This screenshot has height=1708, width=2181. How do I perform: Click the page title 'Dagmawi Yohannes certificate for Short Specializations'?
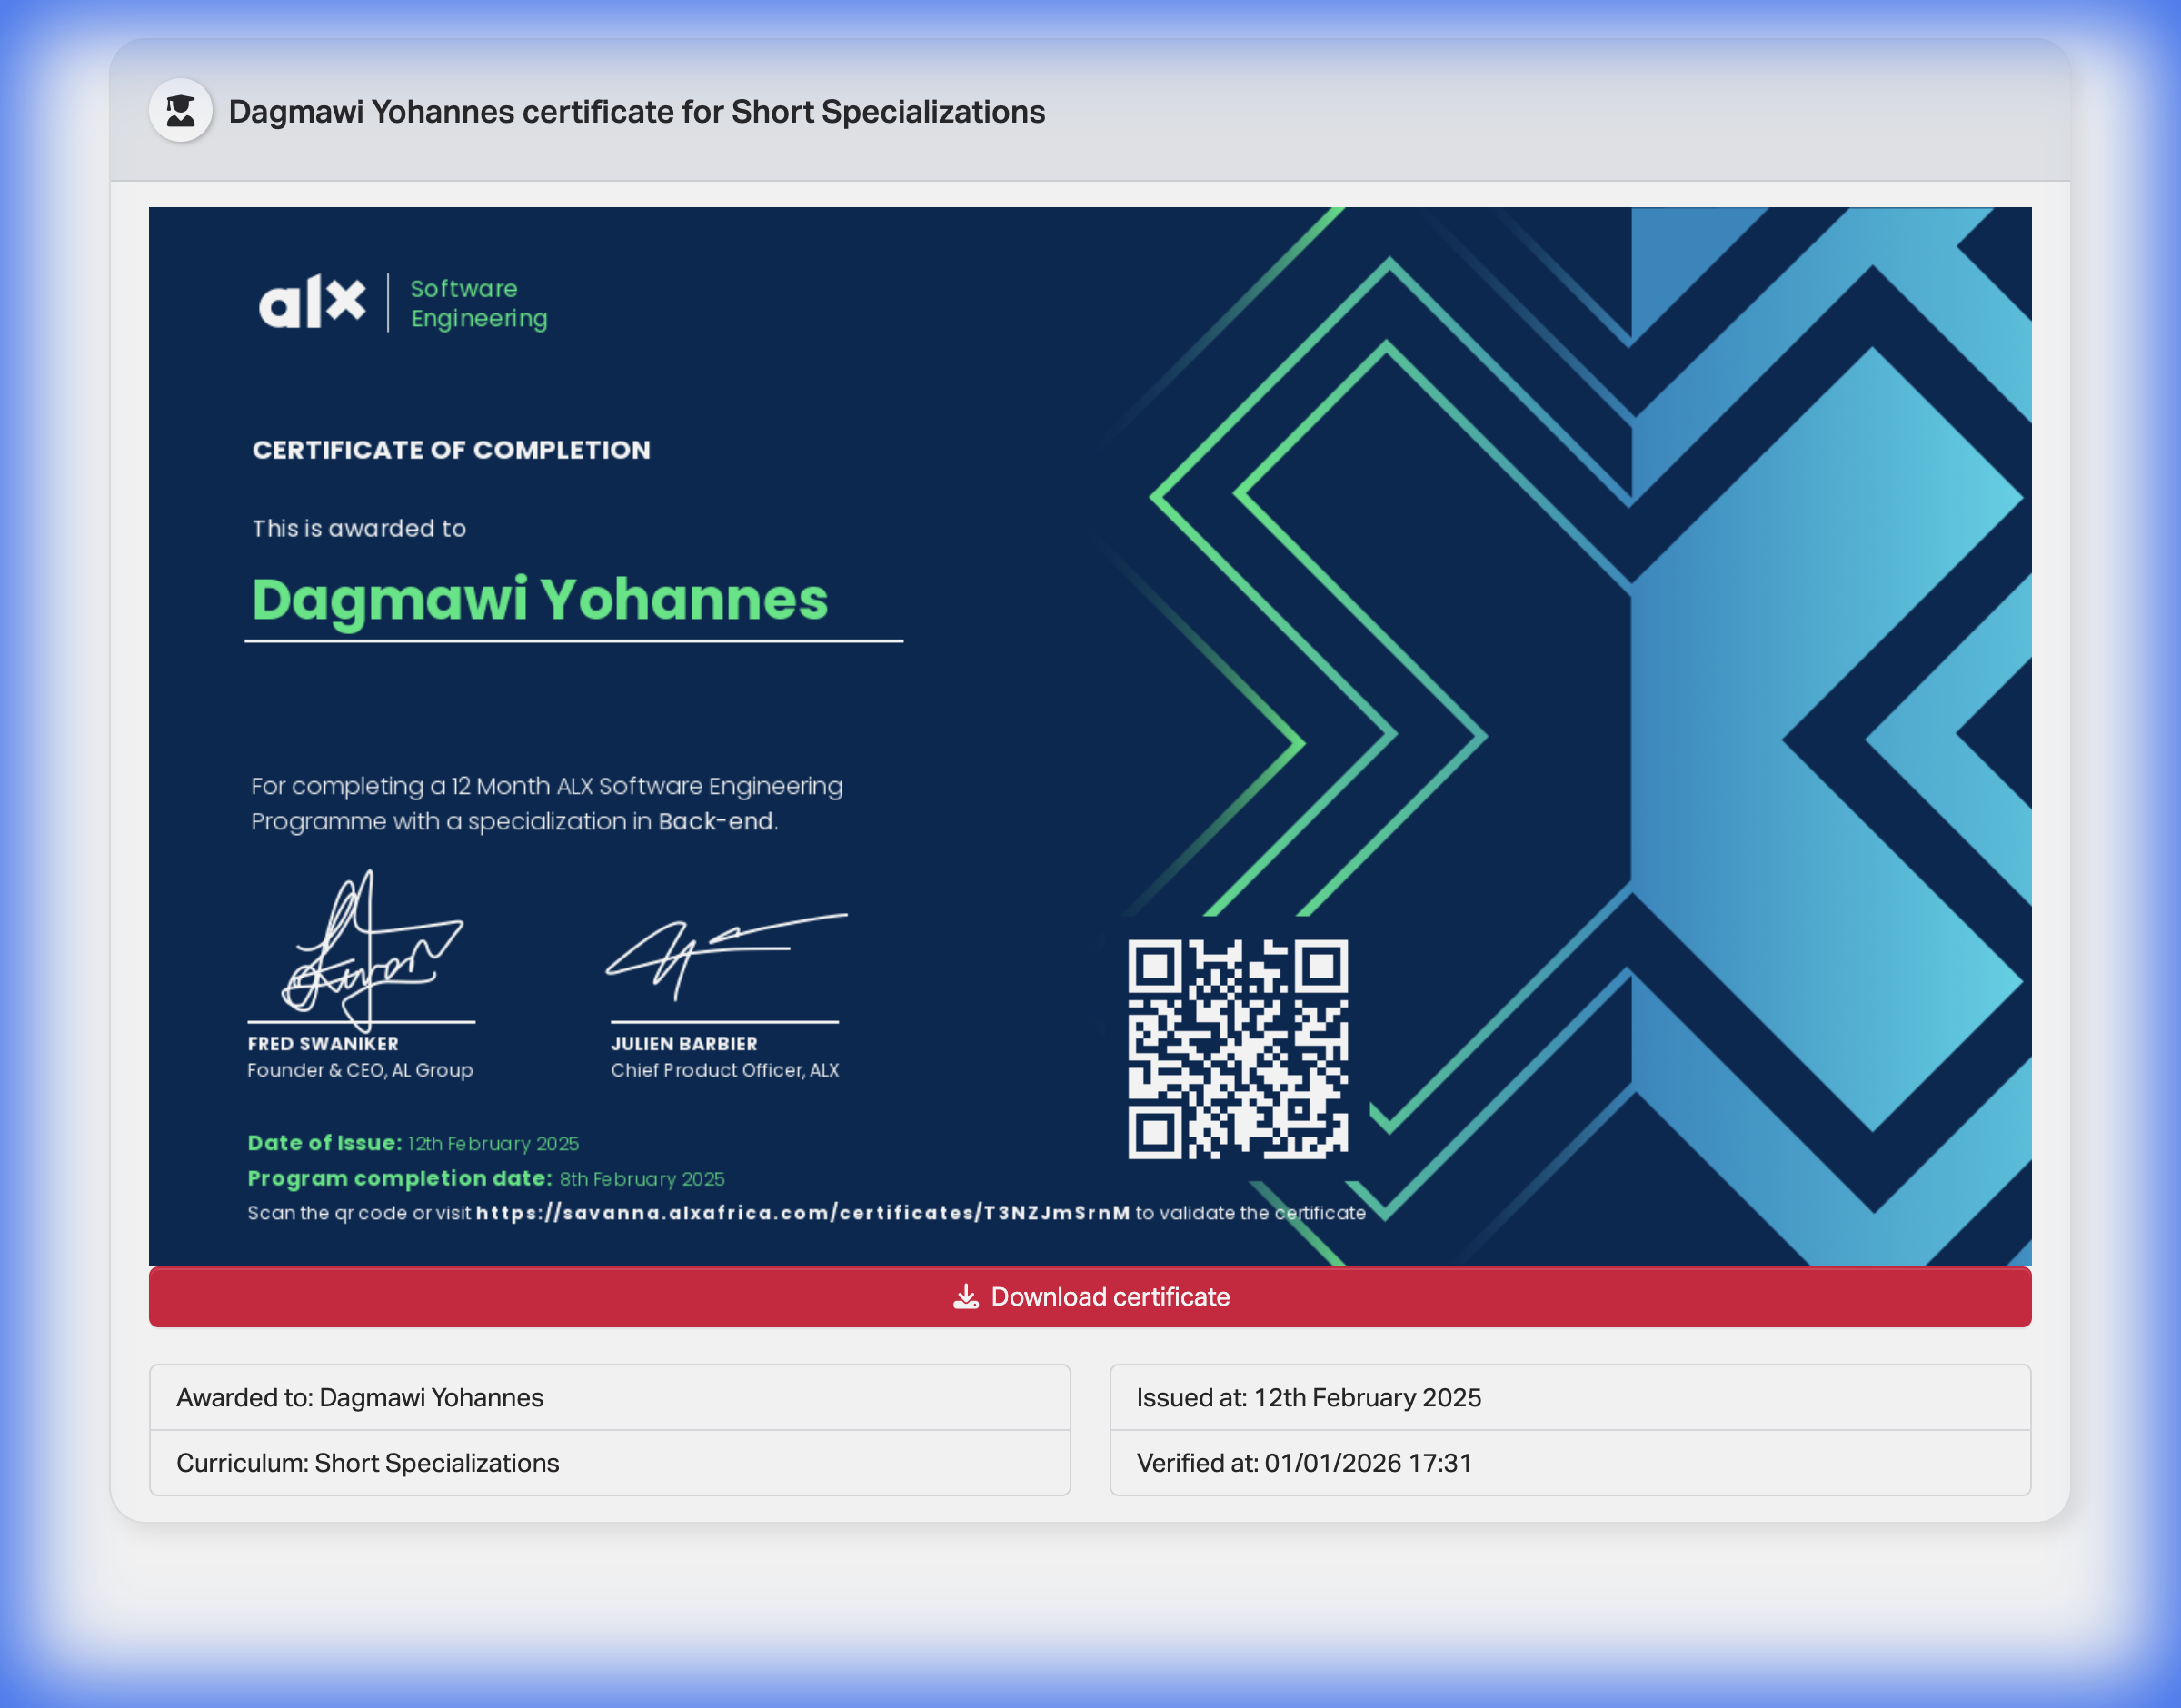637,112
